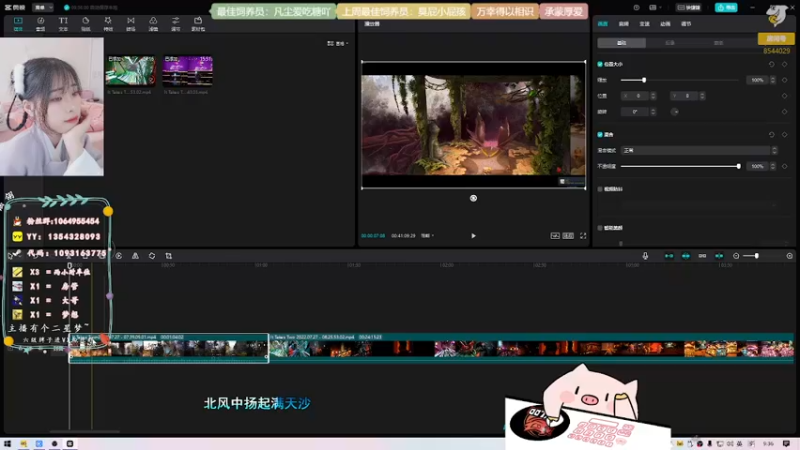
Task: Select the second long clip on the timeline
Action: pyautogui.click(x=531, y=347)
